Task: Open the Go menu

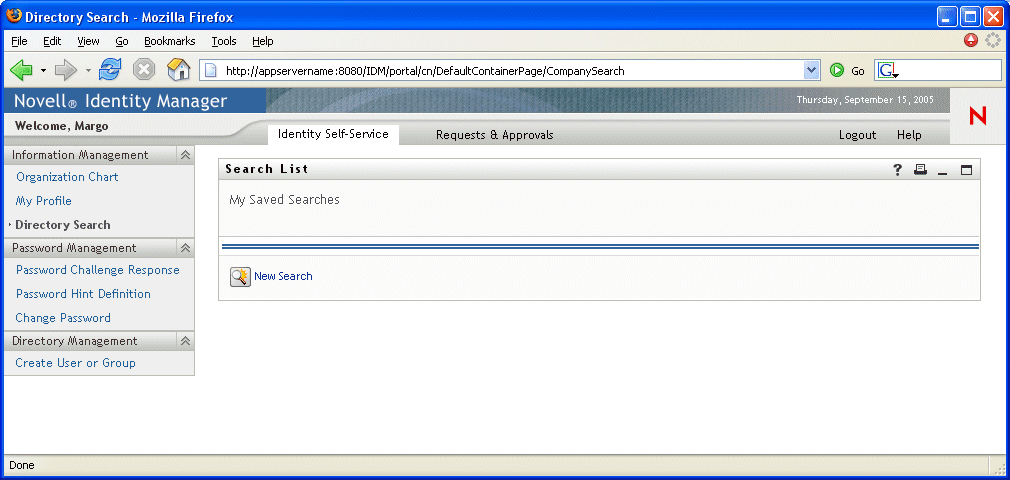Action: pos(122,41)
